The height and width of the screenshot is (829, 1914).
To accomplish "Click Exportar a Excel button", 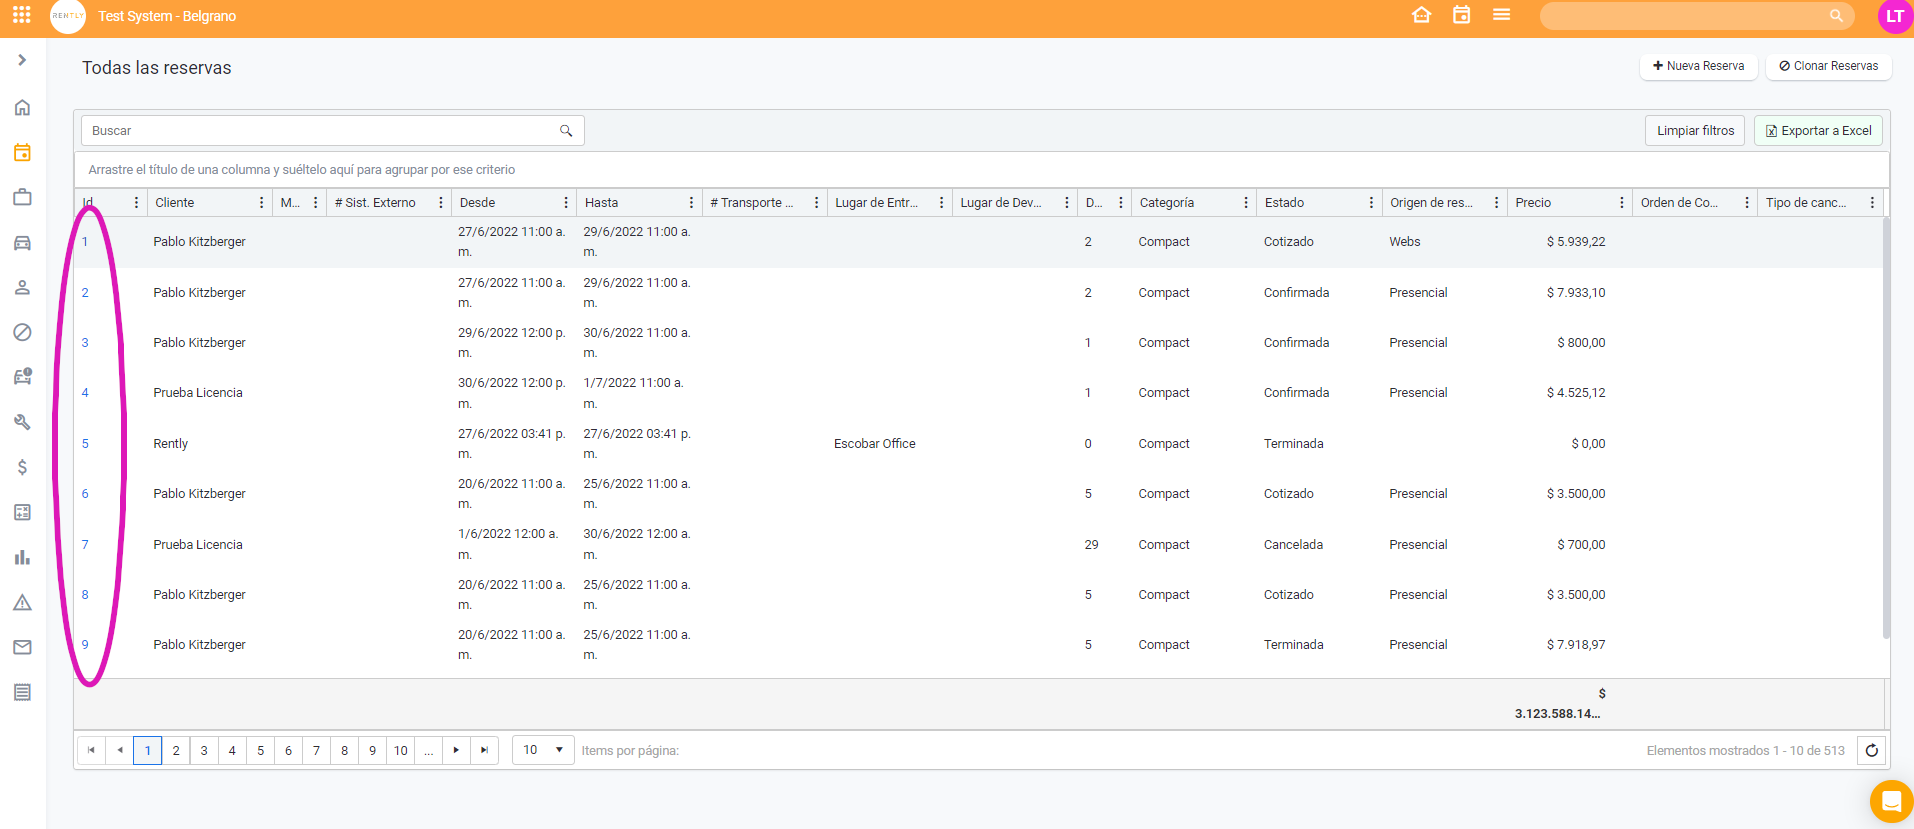I will click(1818, 131).
